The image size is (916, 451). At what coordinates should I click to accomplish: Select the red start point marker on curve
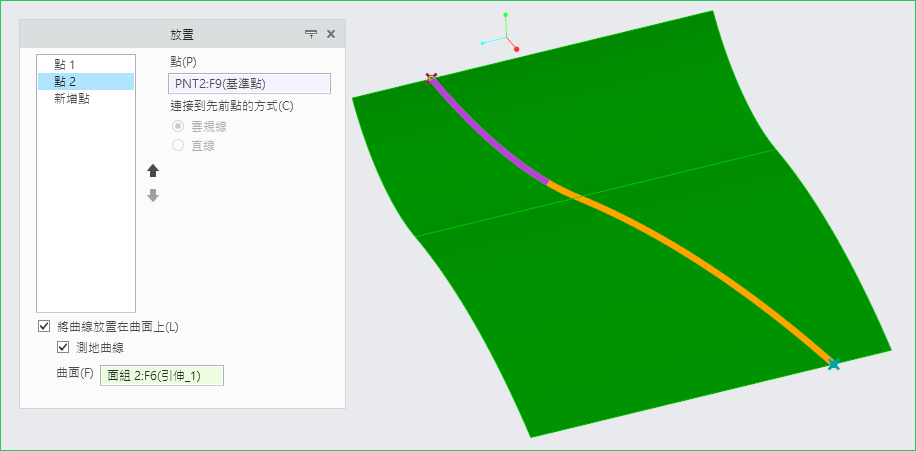431,77
